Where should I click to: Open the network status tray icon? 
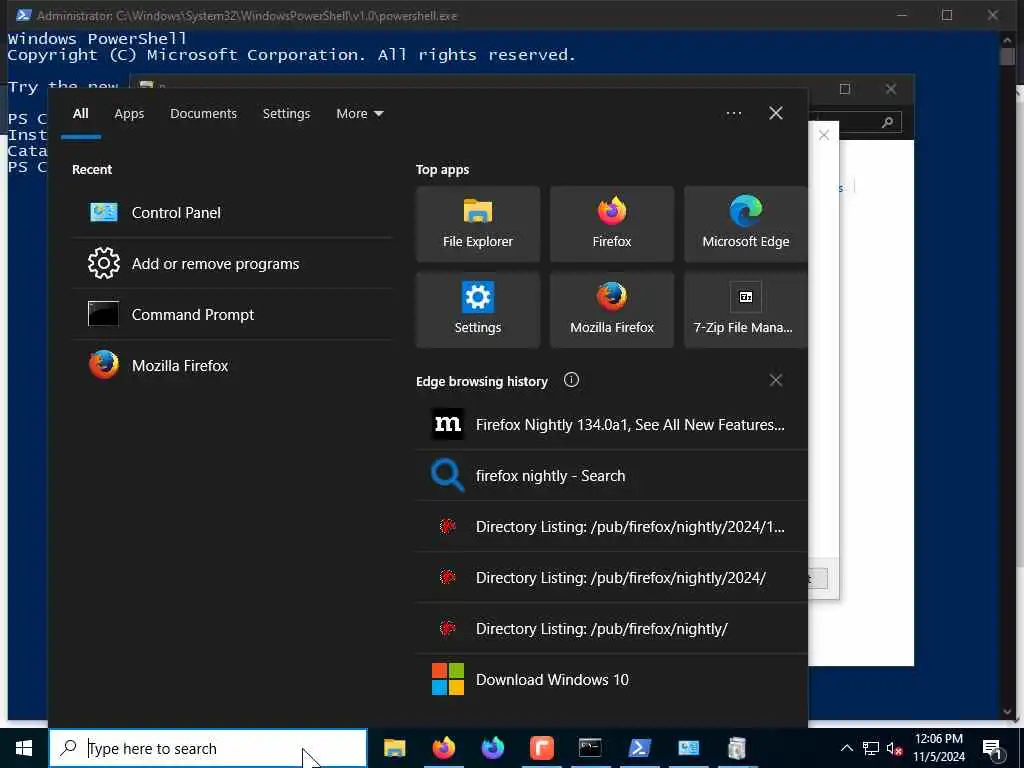coord(871,748)
